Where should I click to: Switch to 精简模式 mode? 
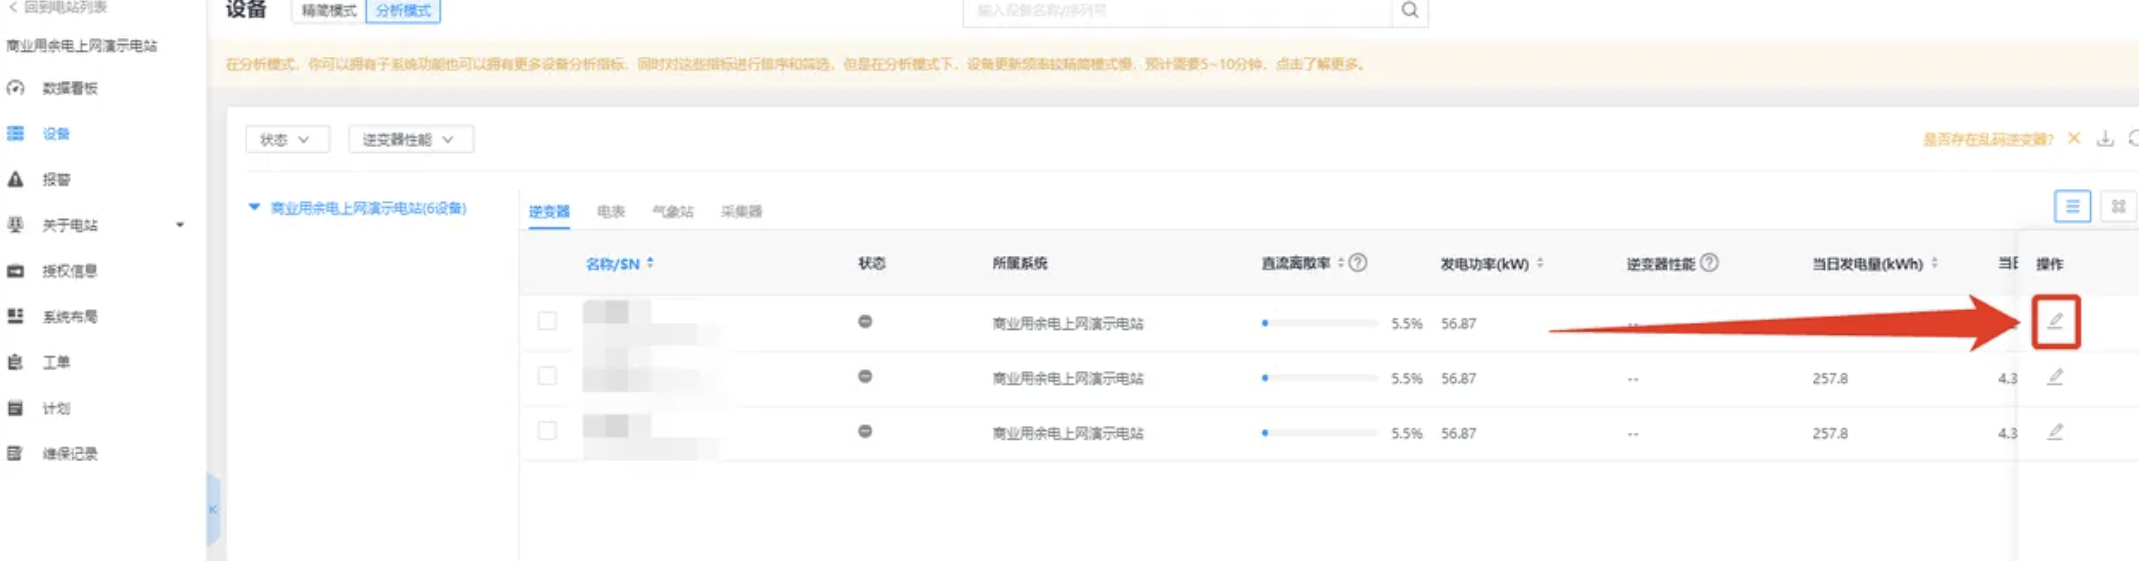(329, 10)
